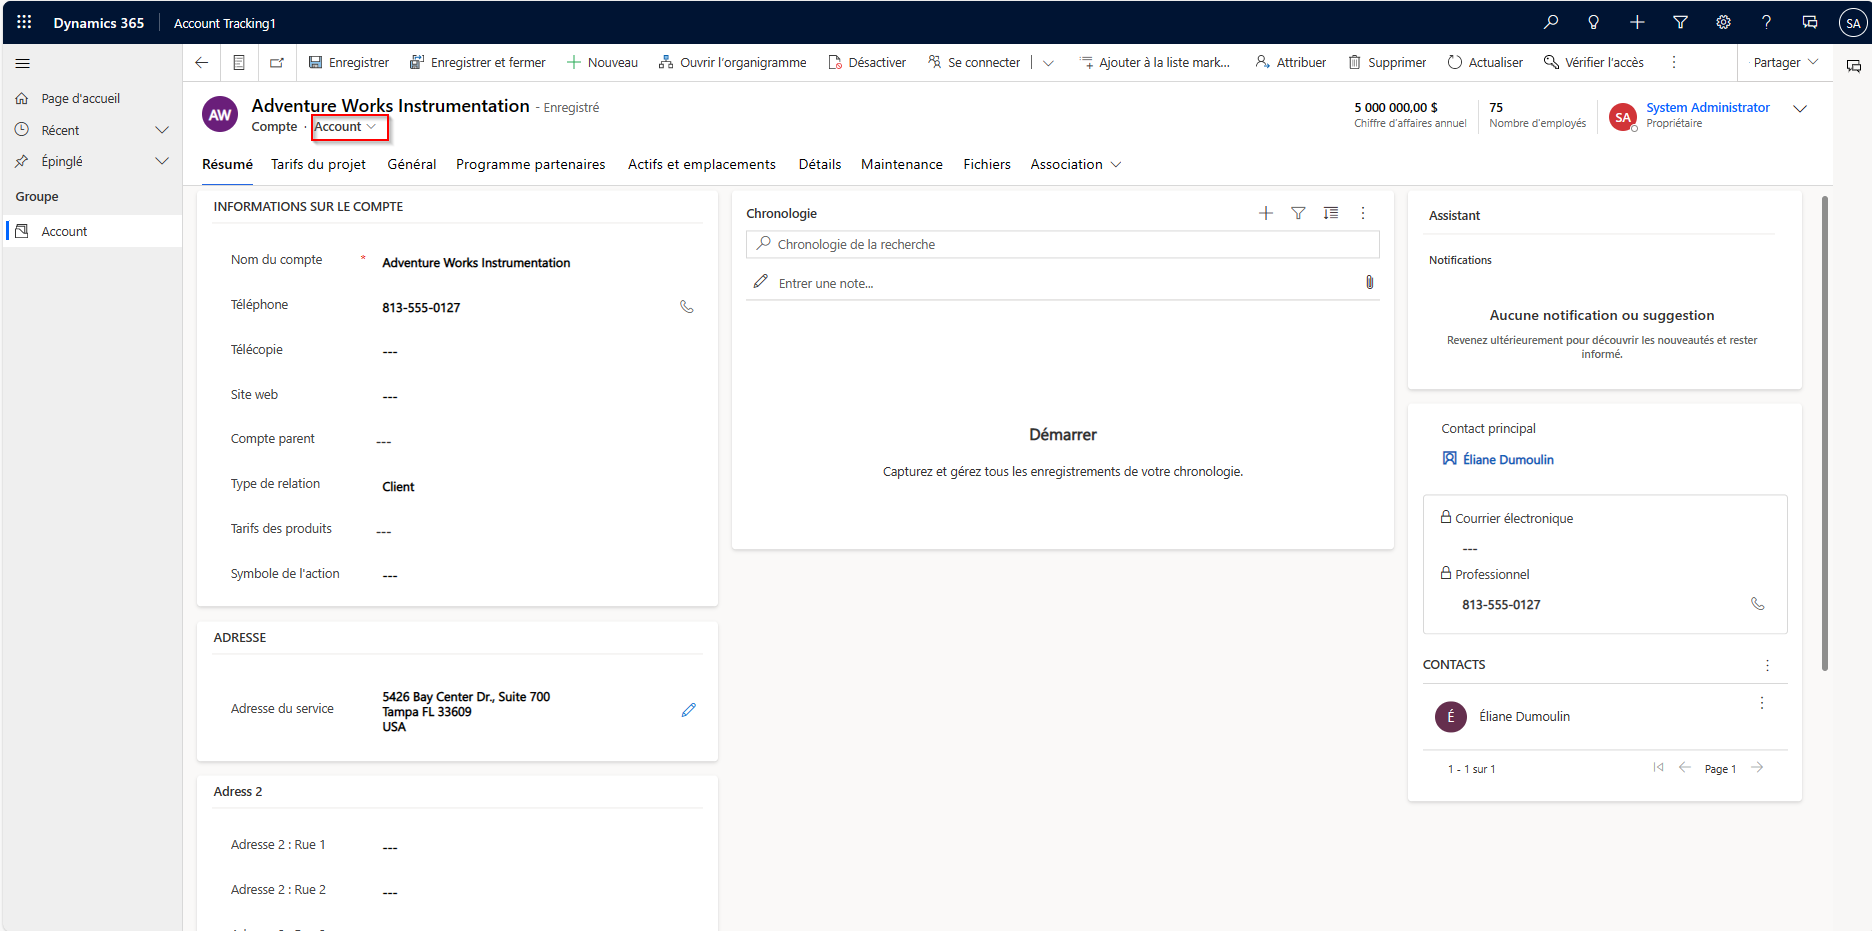Expand the Épinglé navigation section
This screenshot has width=1872, height=931.
[162, 161]
